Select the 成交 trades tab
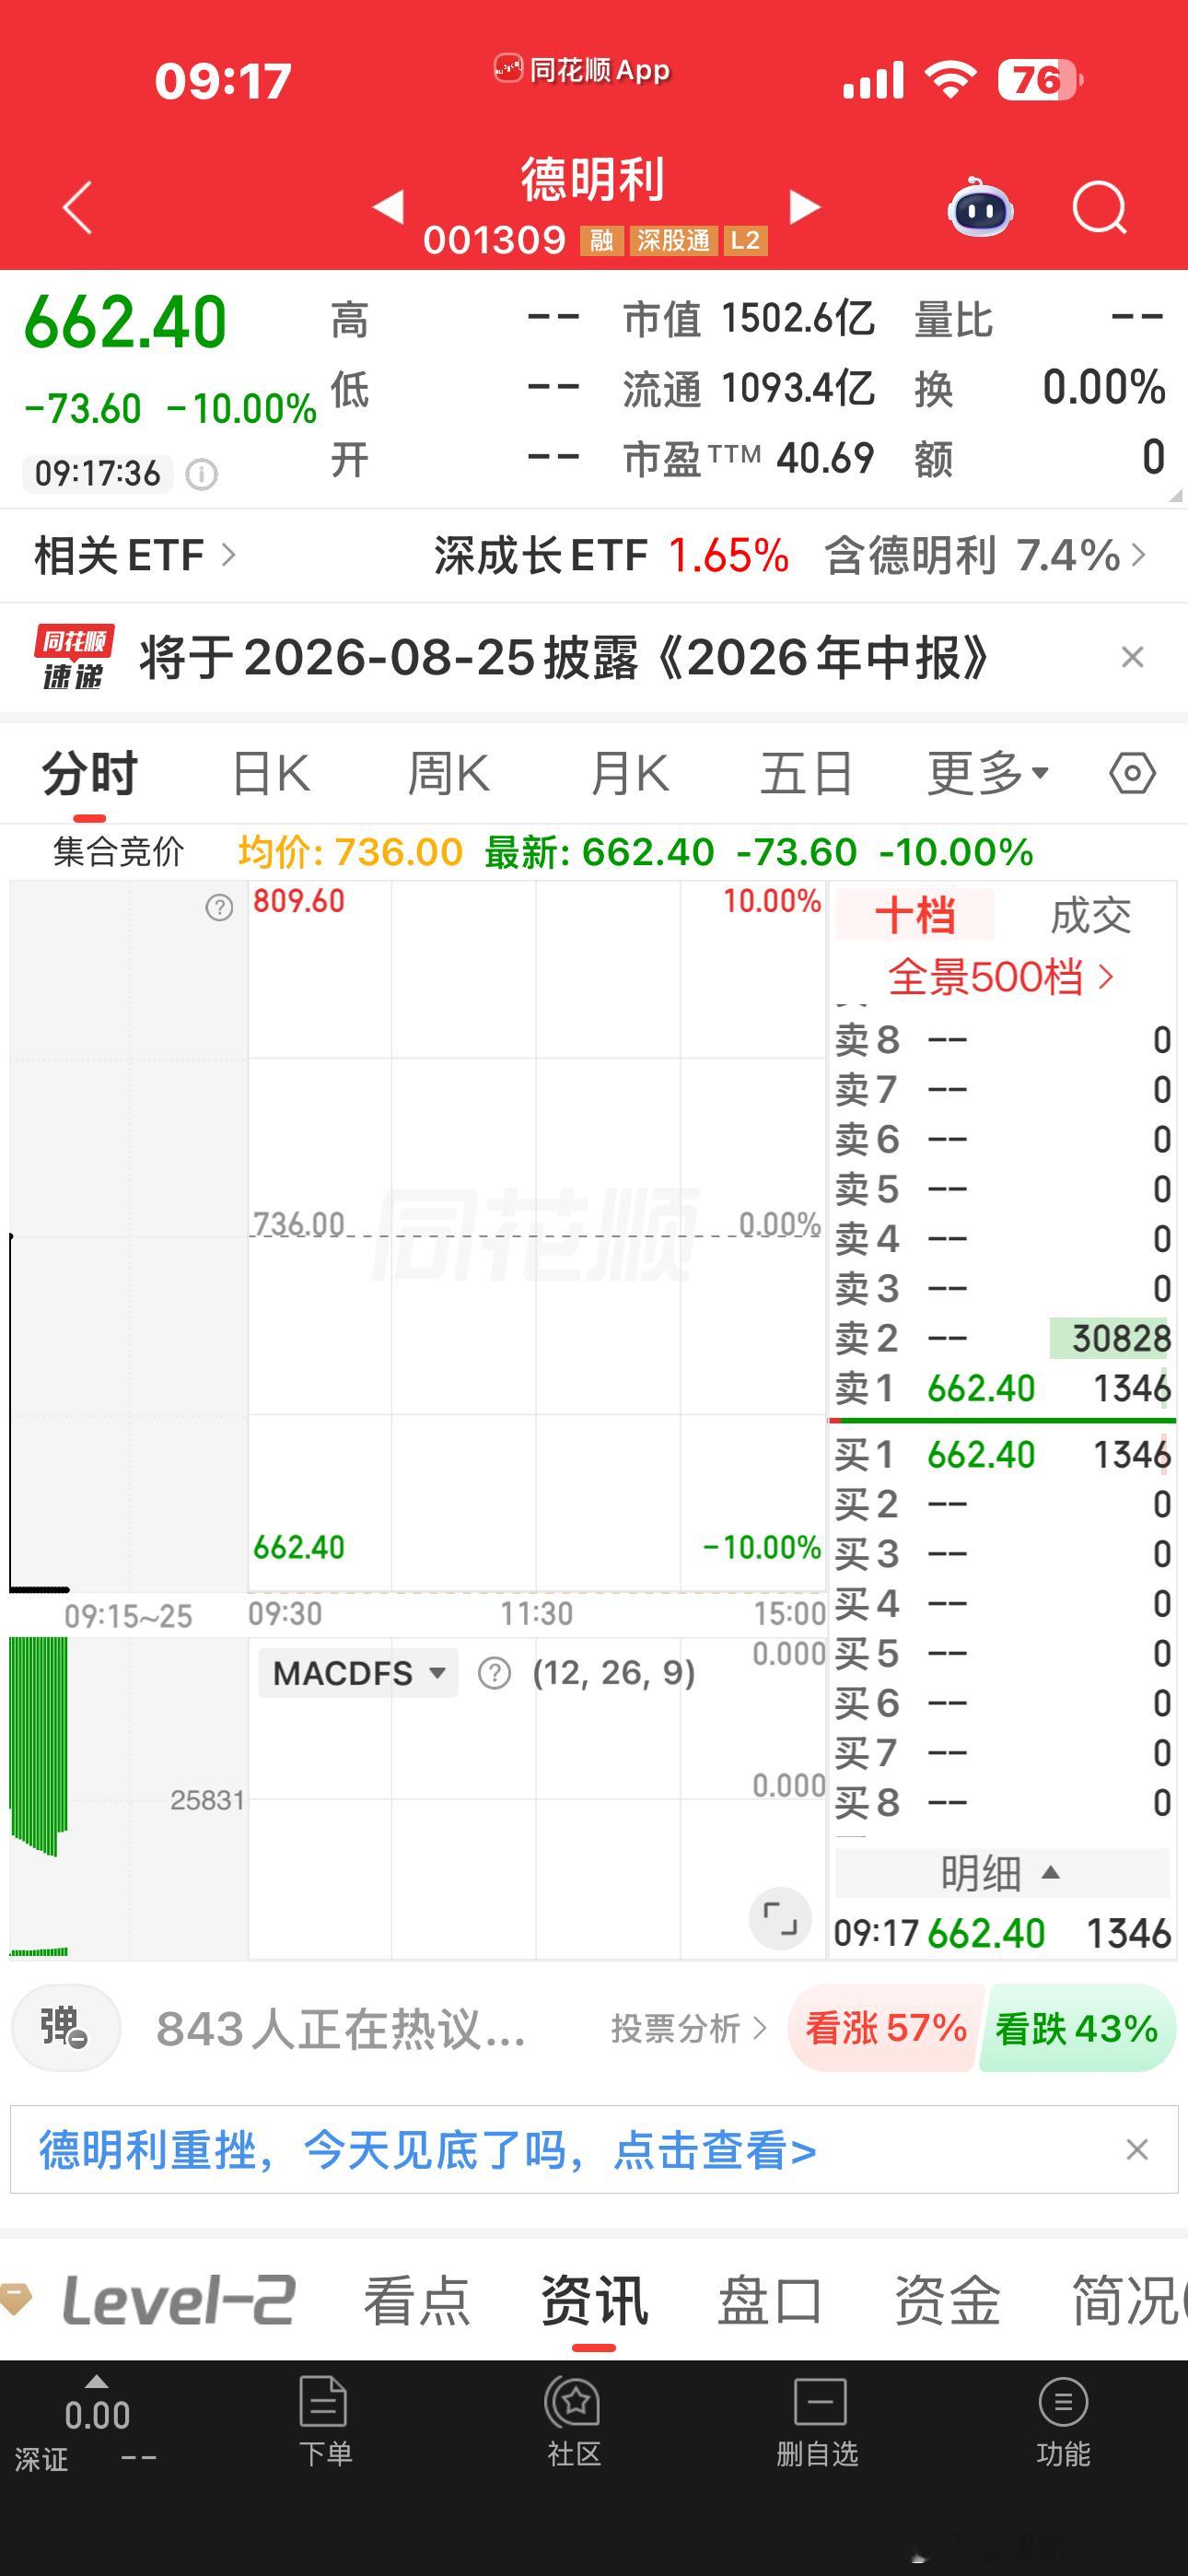This screenshot has height=2576, width=1188. (1090, 915)
